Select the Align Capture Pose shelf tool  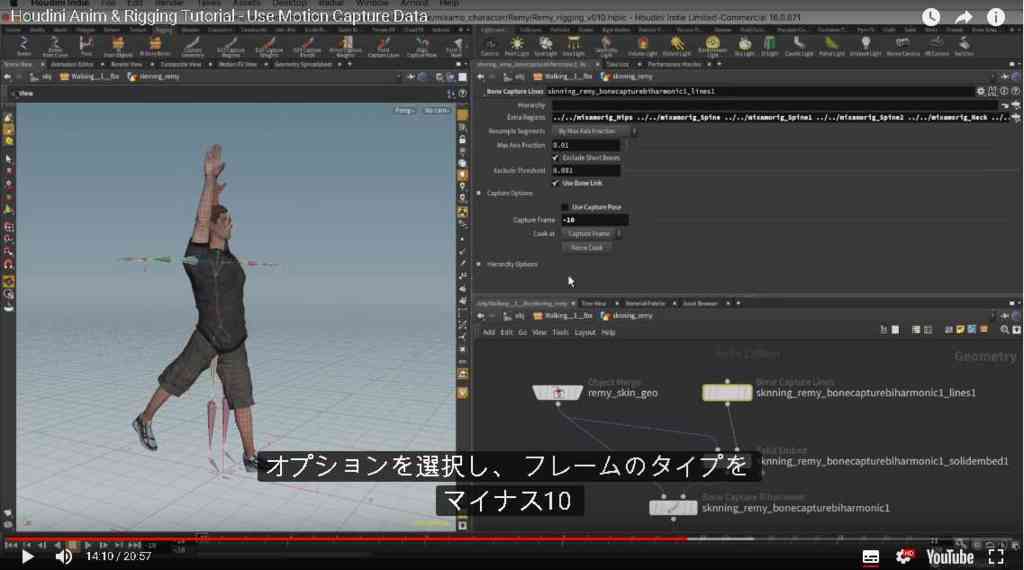coord(422,46)
